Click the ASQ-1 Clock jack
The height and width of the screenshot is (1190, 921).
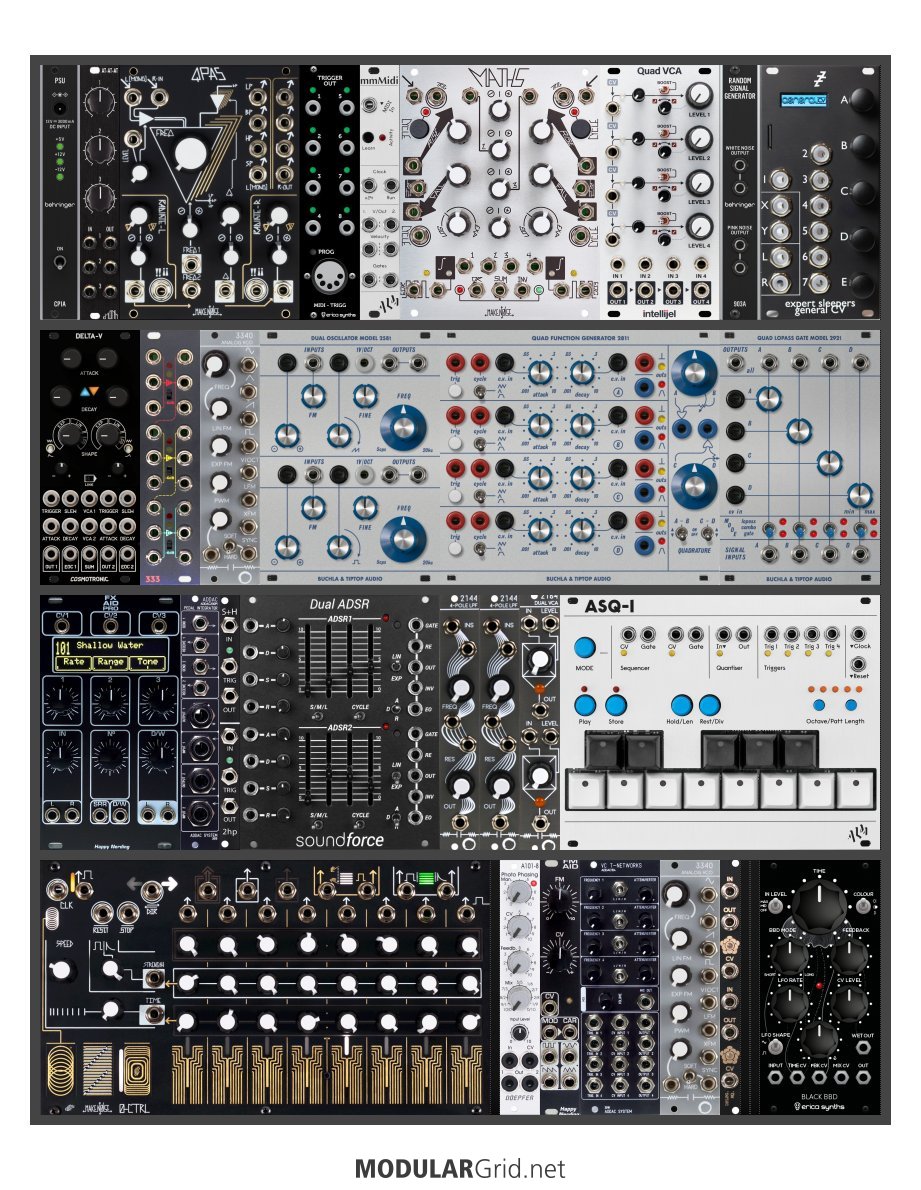858,634
